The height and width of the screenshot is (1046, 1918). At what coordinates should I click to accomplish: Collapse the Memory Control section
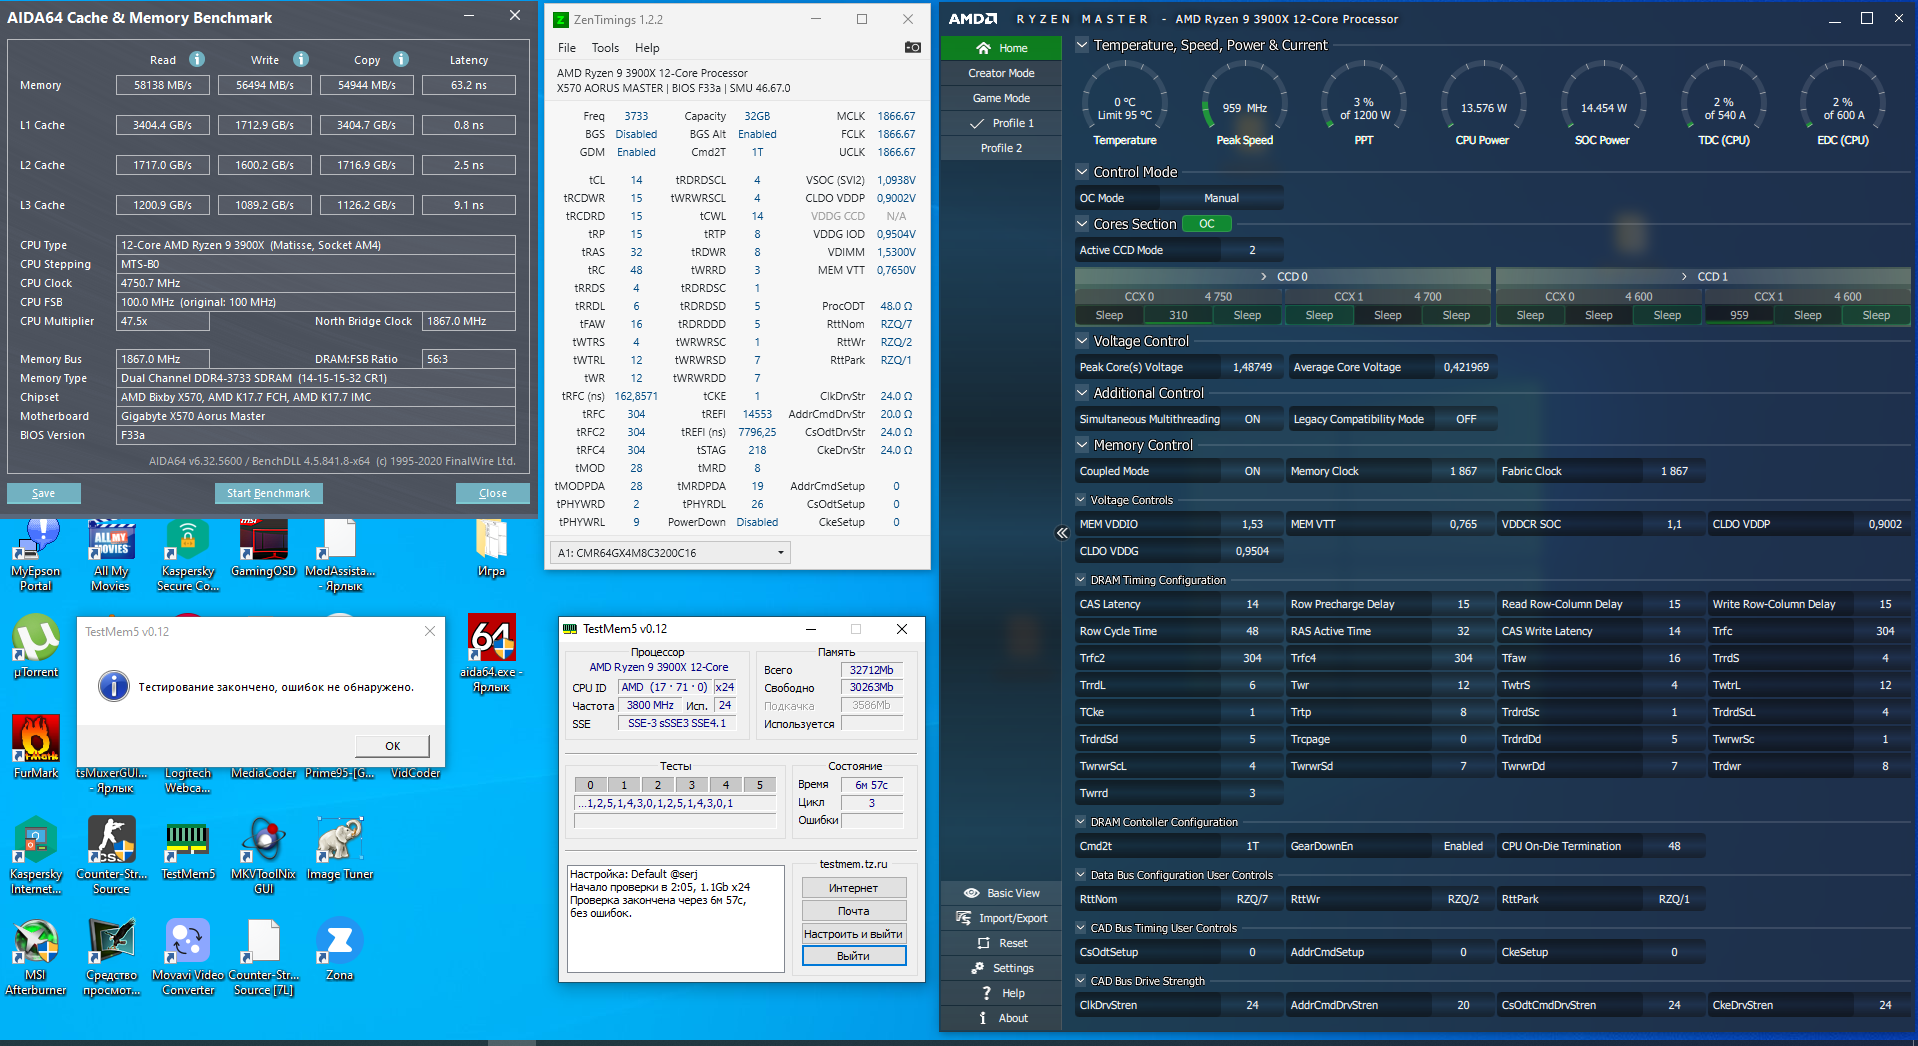pyautogui.click(x=1082, y=445)
